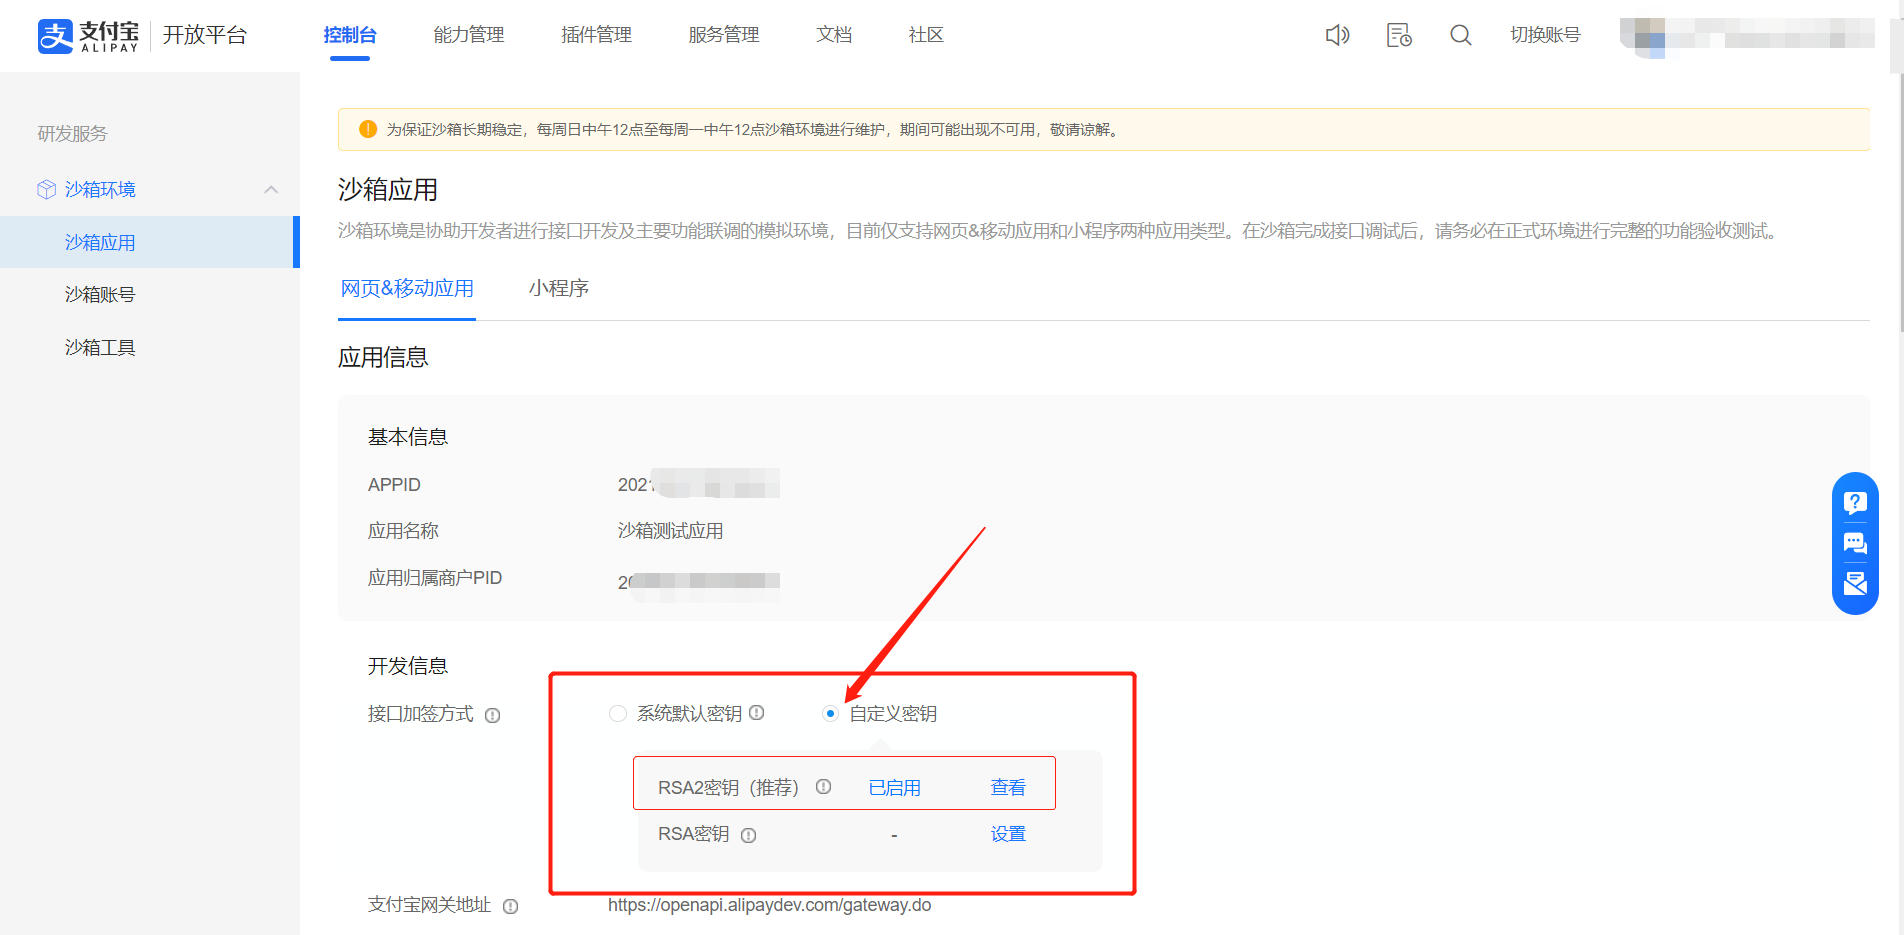Click info icon beside RSA2密钥(推荐)
The height and width of the screenshot is (935, 1904).
(823, 787)
